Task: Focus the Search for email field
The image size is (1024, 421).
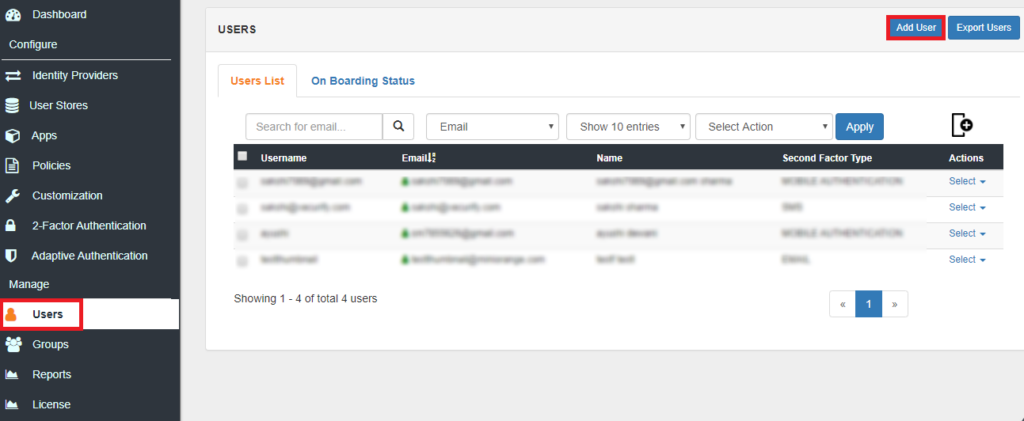Action: click(314, 127)
